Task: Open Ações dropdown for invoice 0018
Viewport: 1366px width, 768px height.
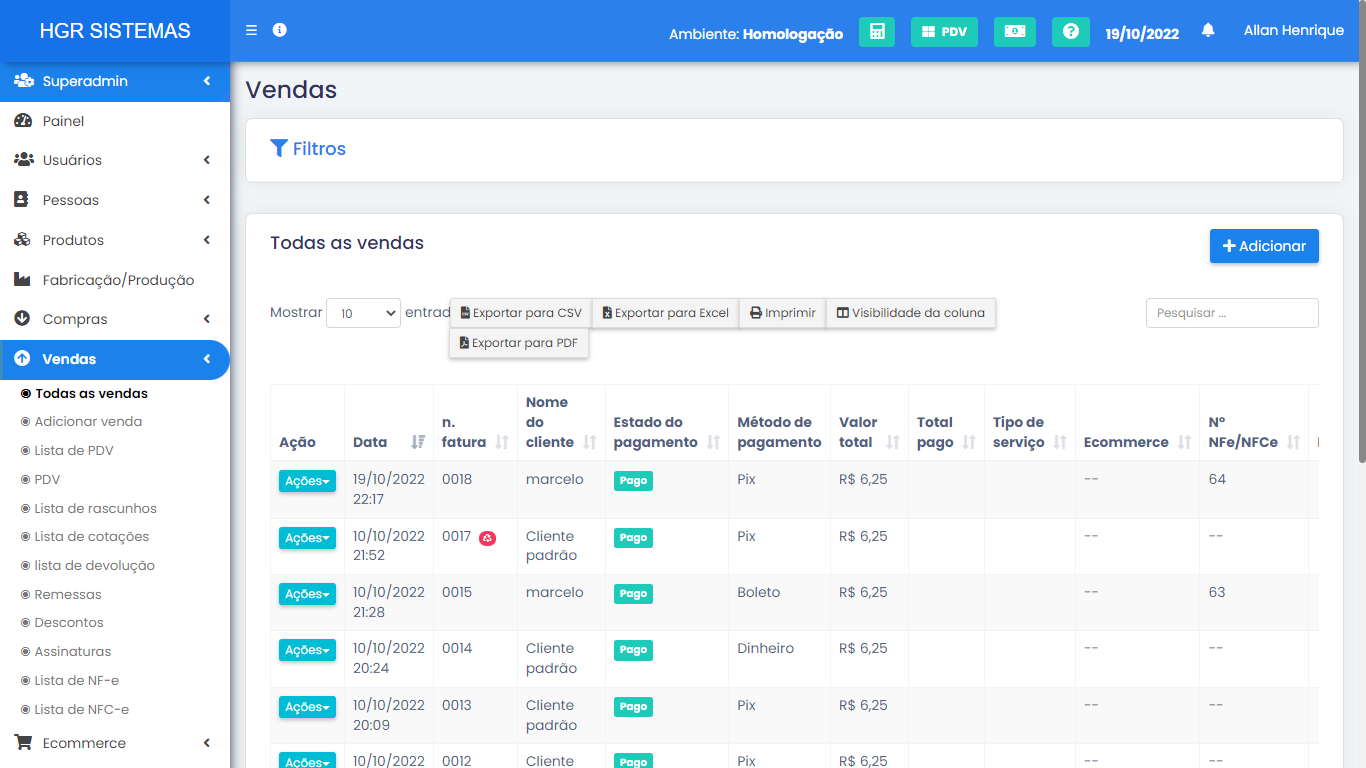Action: click(x=307, y=481)
